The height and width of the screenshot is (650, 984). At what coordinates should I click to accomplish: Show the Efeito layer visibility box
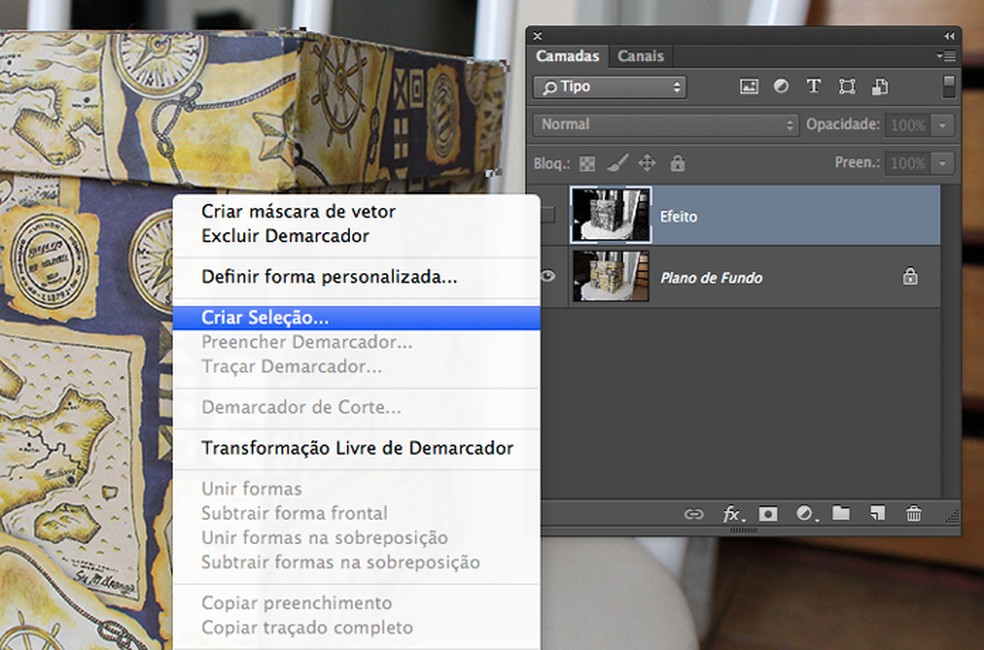(x=548, y=216)
